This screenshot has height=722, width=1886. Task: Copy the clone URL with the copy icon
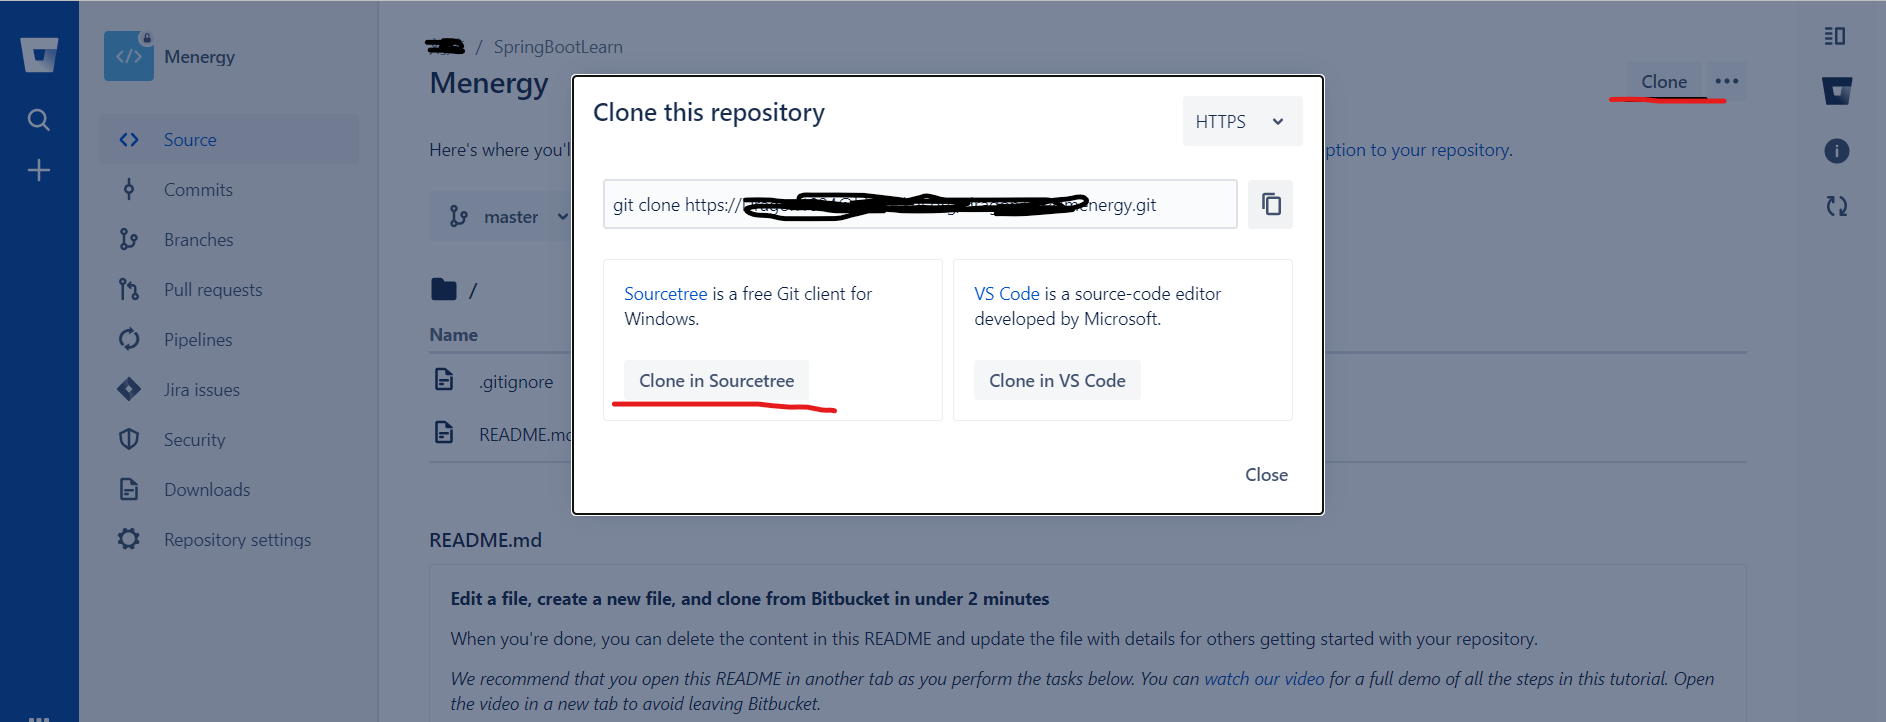(x=1270, y=204)
